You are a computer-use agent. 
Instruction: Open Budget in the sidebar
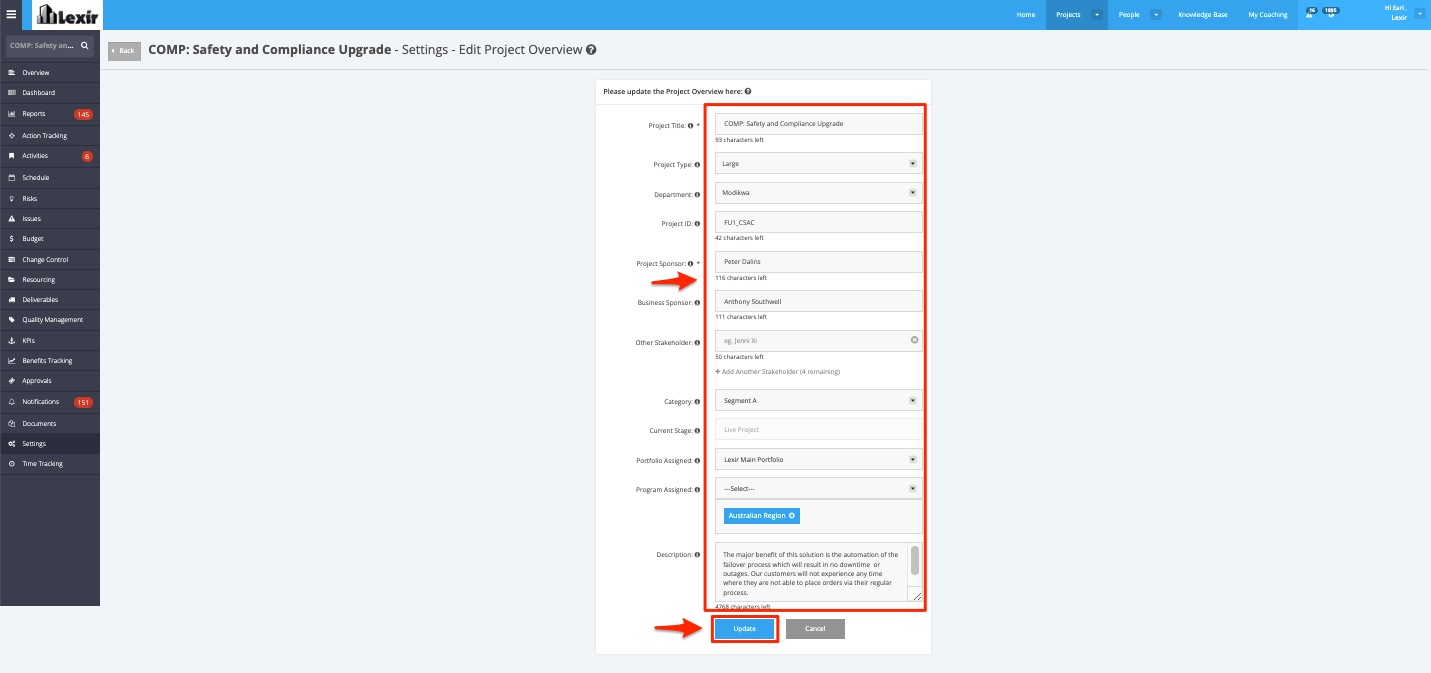(50, 239)
